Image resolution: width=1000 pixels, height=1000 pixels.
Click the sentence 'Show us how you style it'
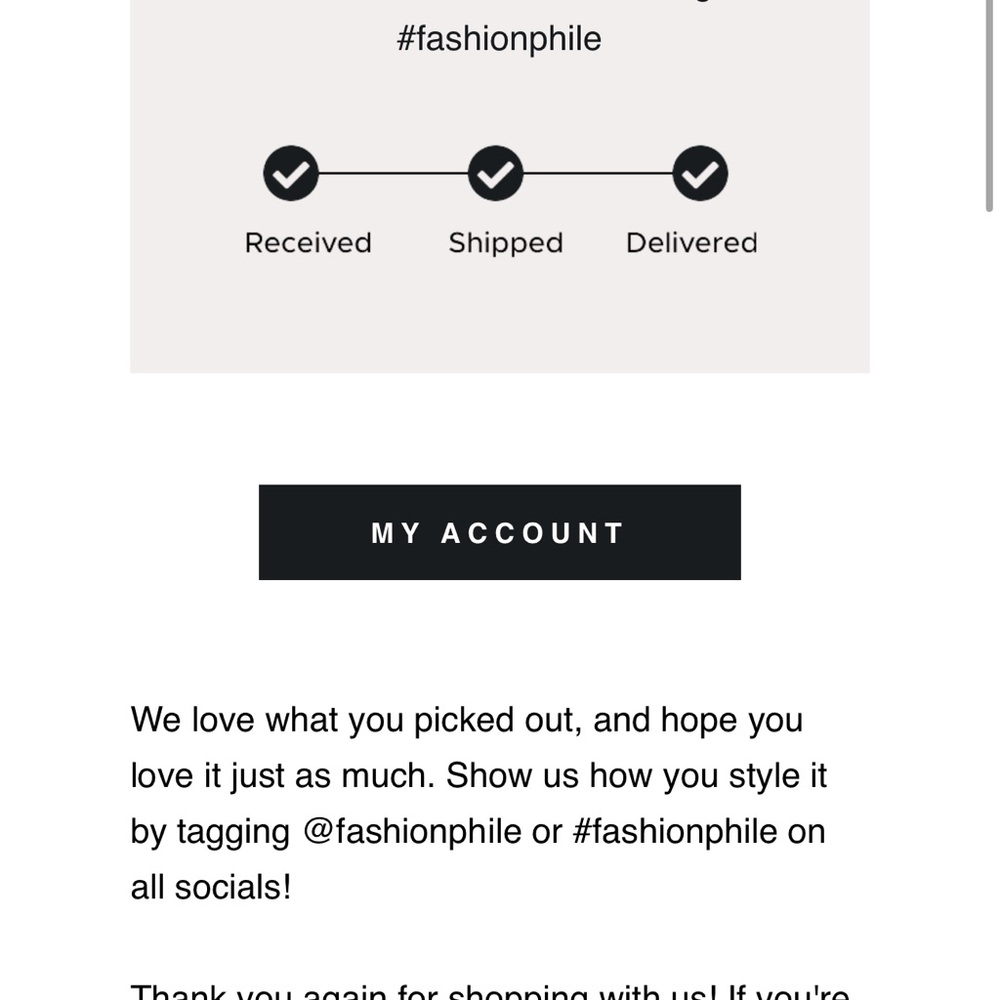[636, 777]
